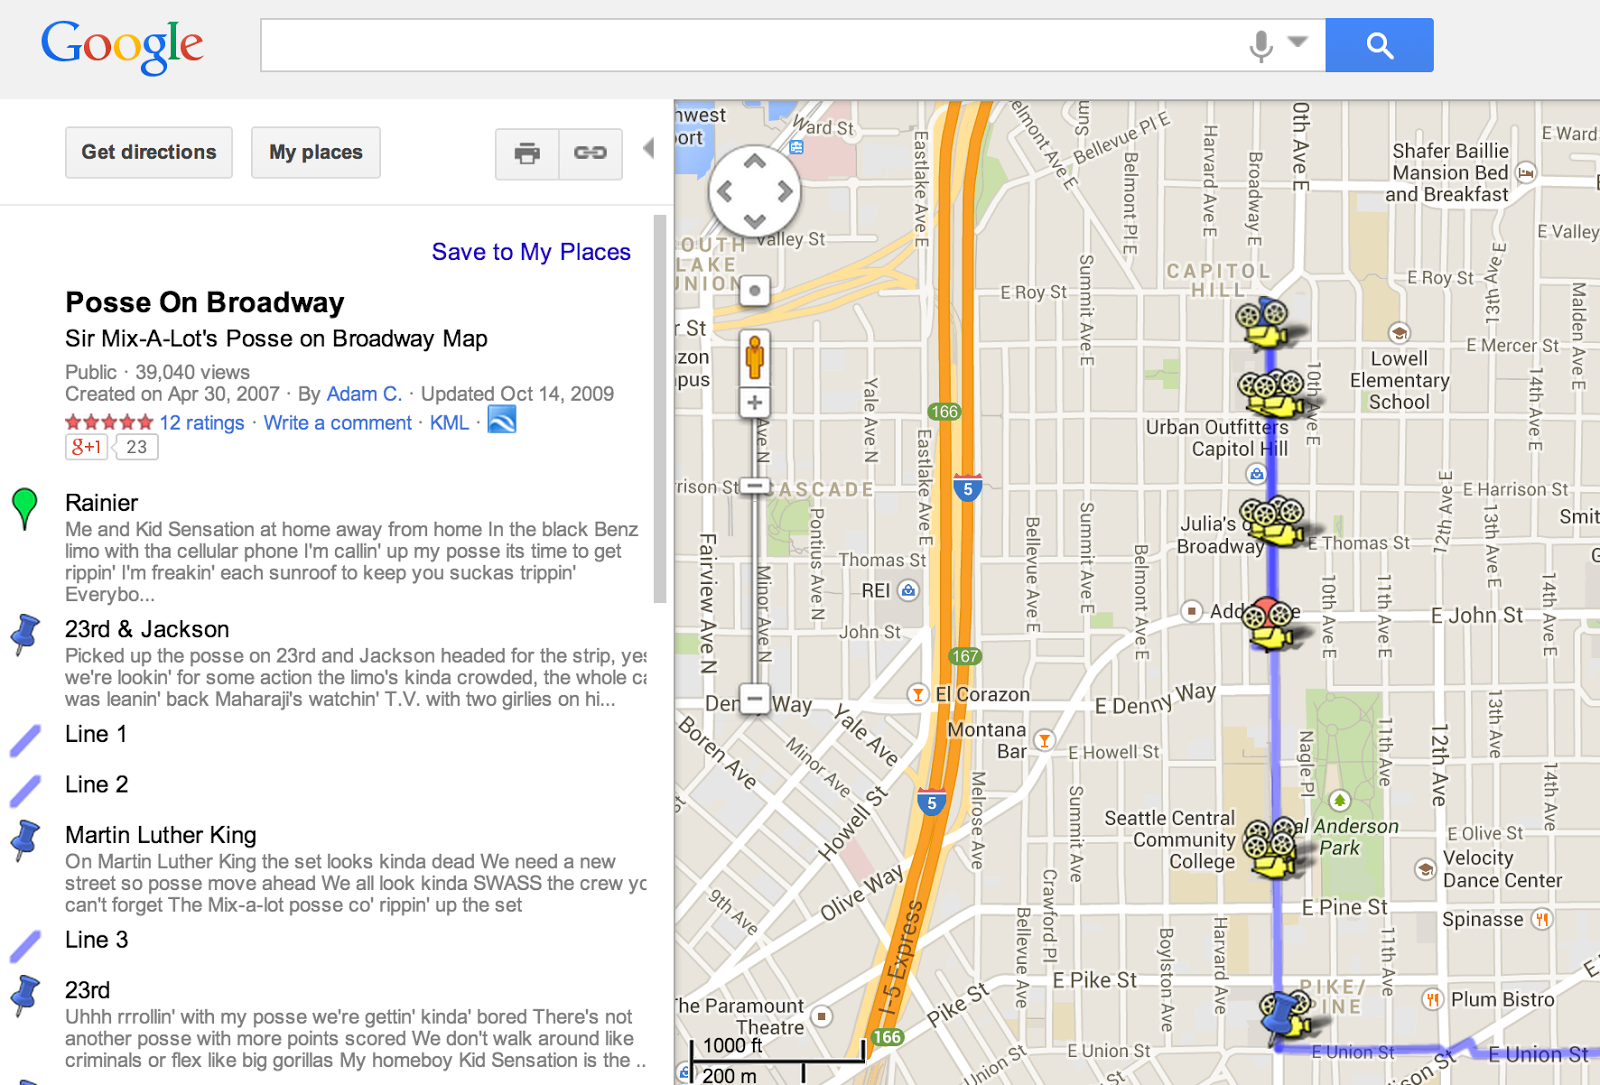Click the REI shopping place icon
Screen dimensions: 1600x1085
point(908,590)
